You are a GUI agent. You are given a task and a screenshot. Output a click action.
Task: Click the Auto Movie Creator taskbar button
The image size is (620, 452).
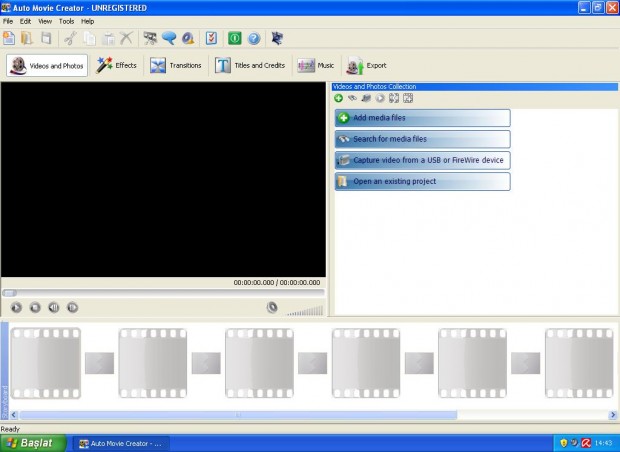pos(121,444)
